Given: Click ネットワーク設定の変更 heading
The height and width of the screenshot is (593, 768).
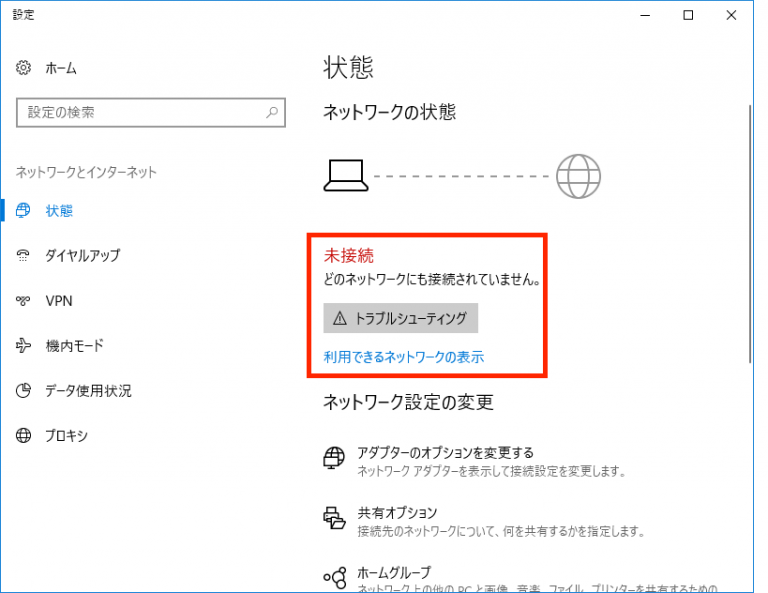Looking at the screenshot, I should [x=408, y=403].
